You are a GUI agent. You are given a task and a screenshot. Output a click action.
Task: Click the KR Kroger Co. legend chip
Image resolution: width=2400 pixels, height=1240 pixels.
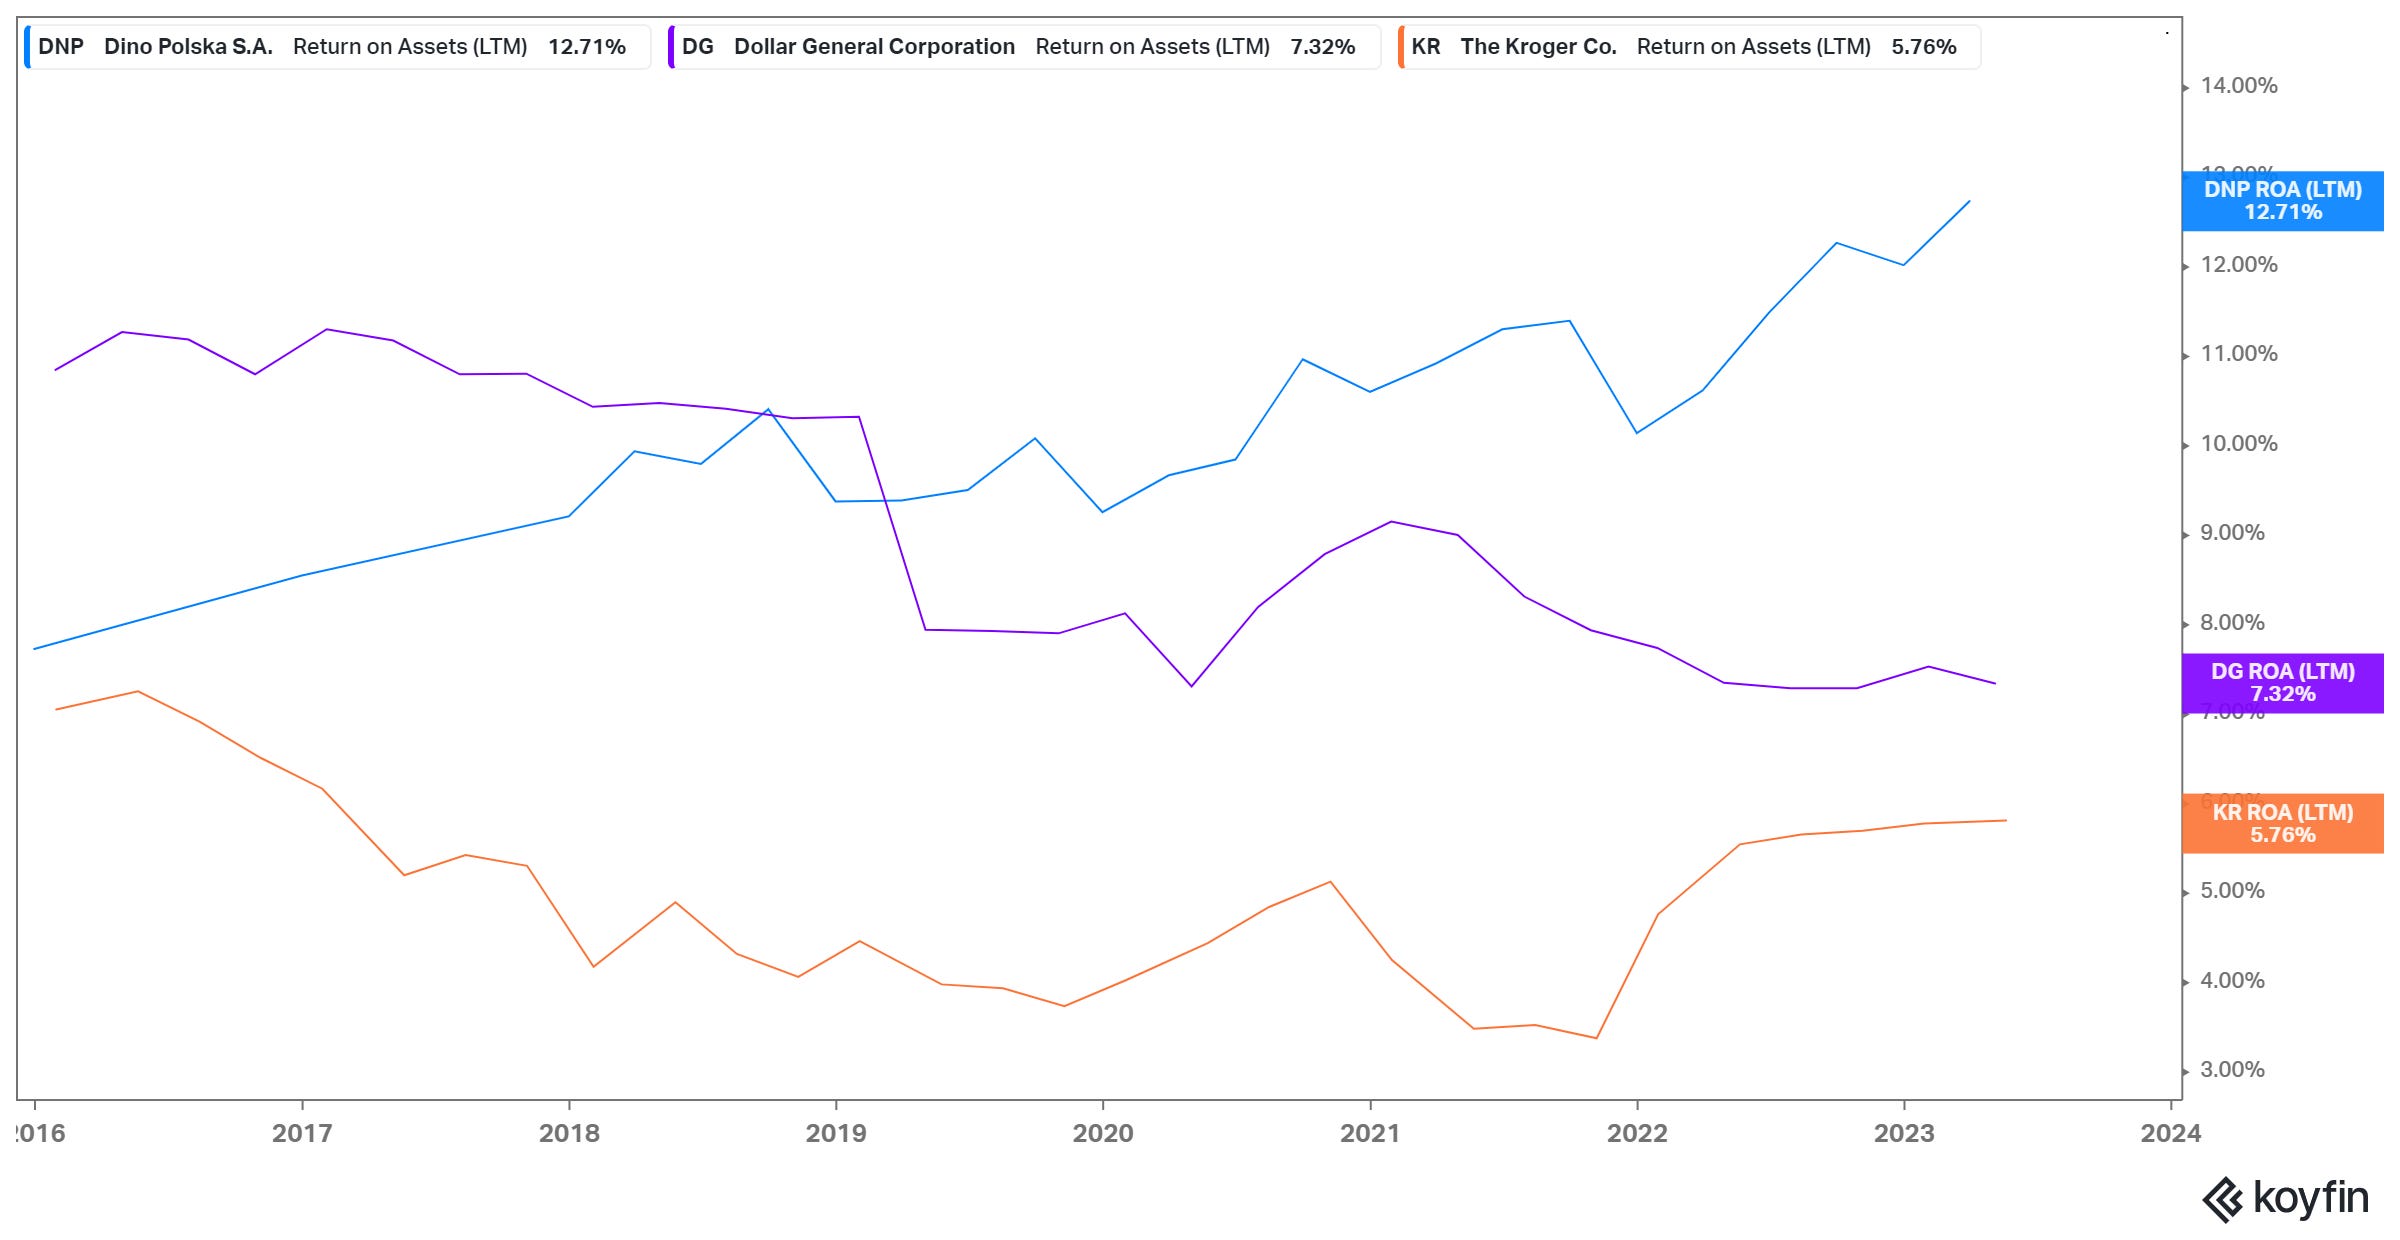1689,47
